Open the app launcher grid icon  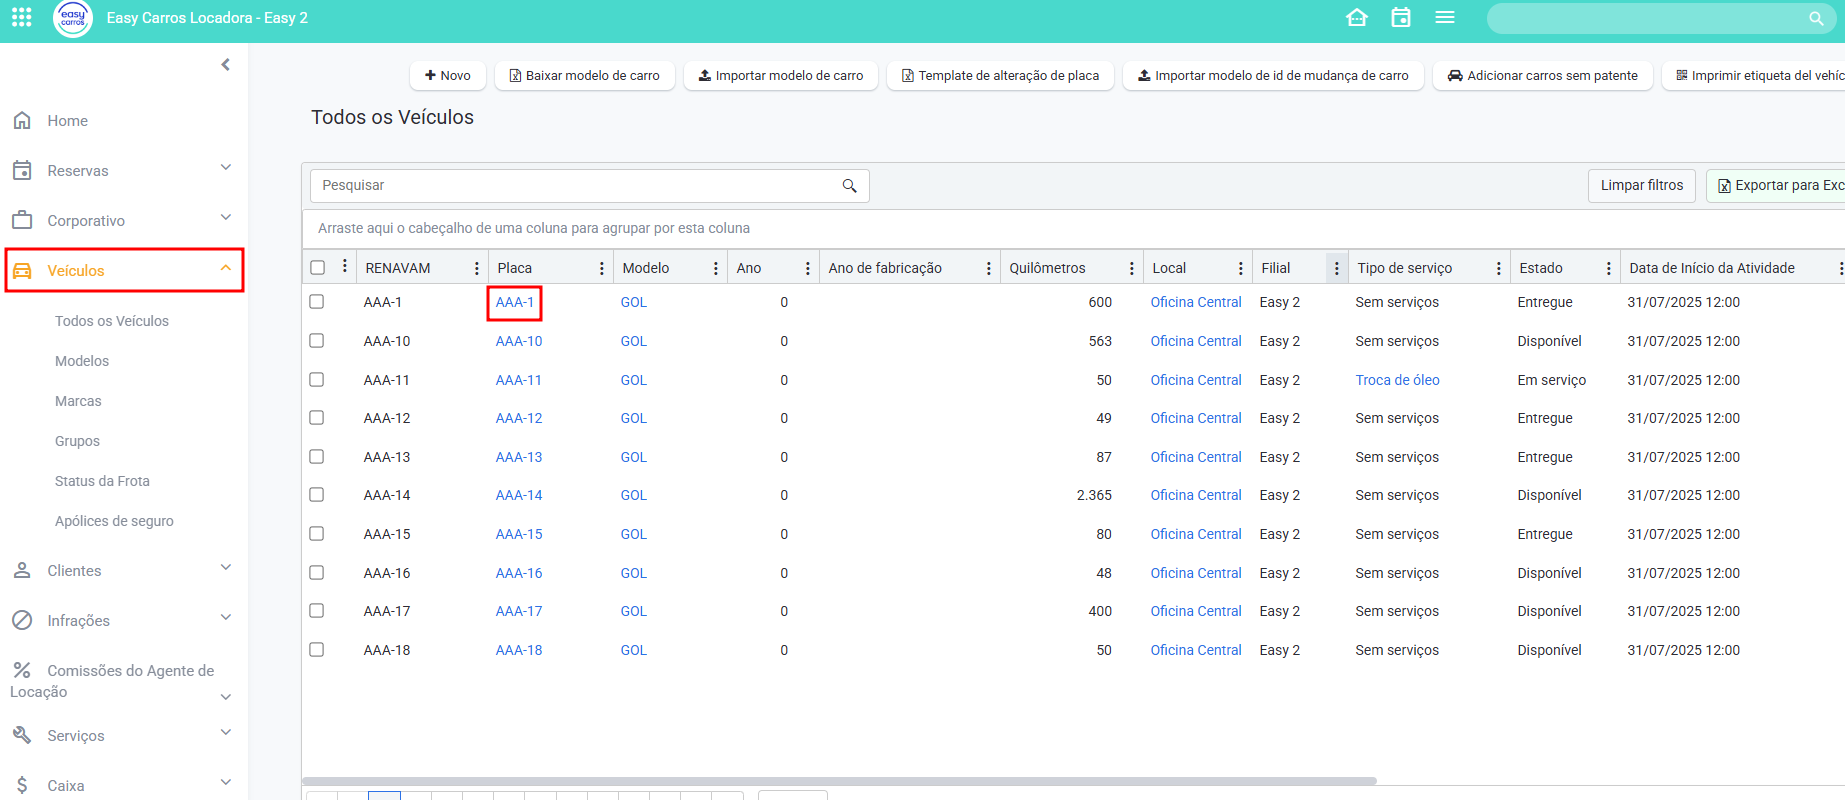coord(21,18)
